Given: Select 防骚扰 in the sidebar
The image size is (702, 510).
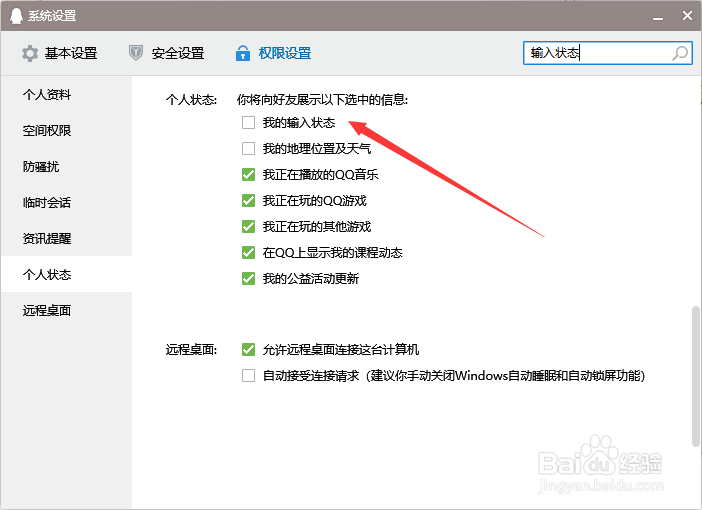Looking at the screenshot, I should click(x=66, y=167).
